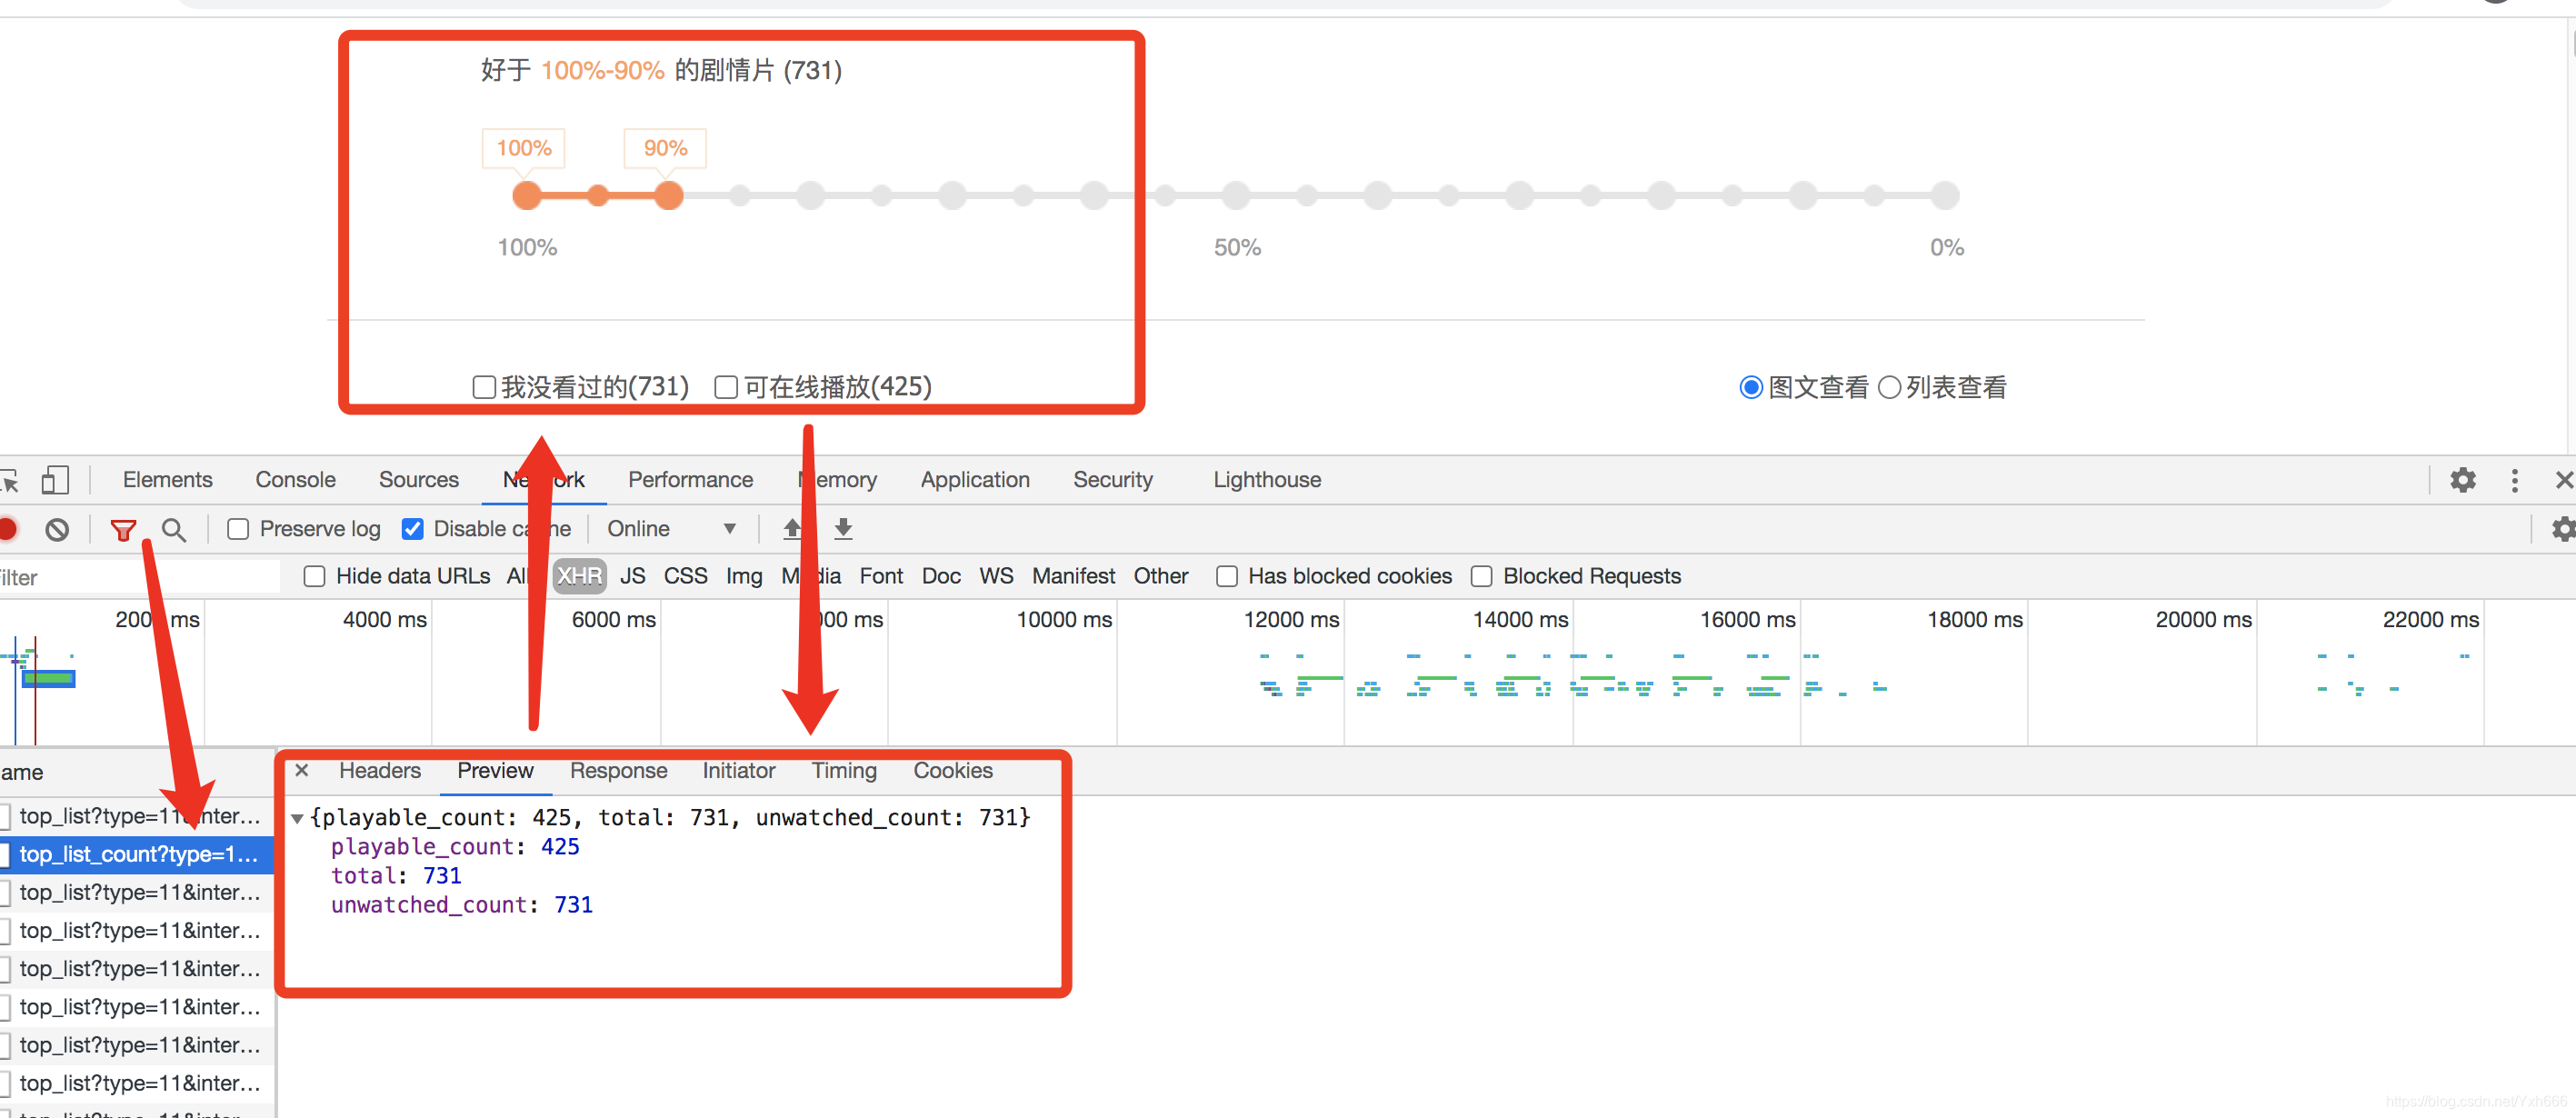
Task: Open the Application tab
Action: point(975,480)
